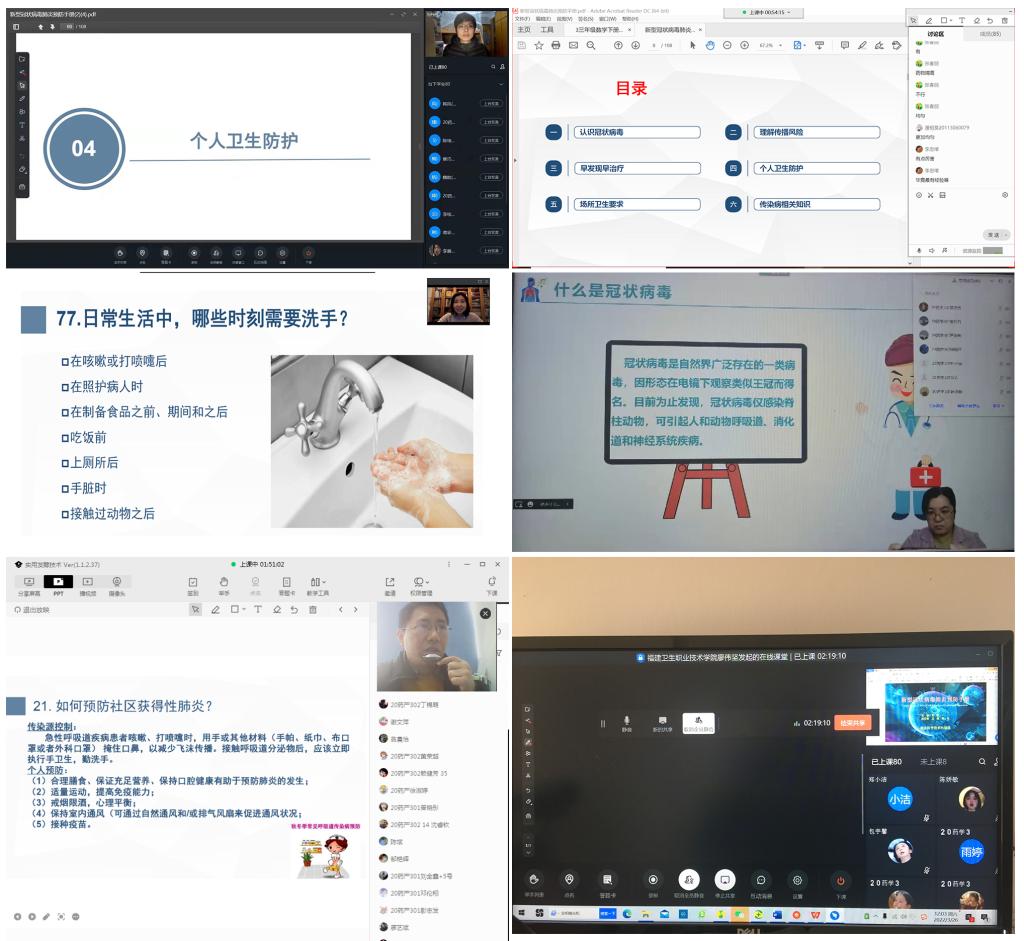Click the 邀请 invite icon

[390, 582]
